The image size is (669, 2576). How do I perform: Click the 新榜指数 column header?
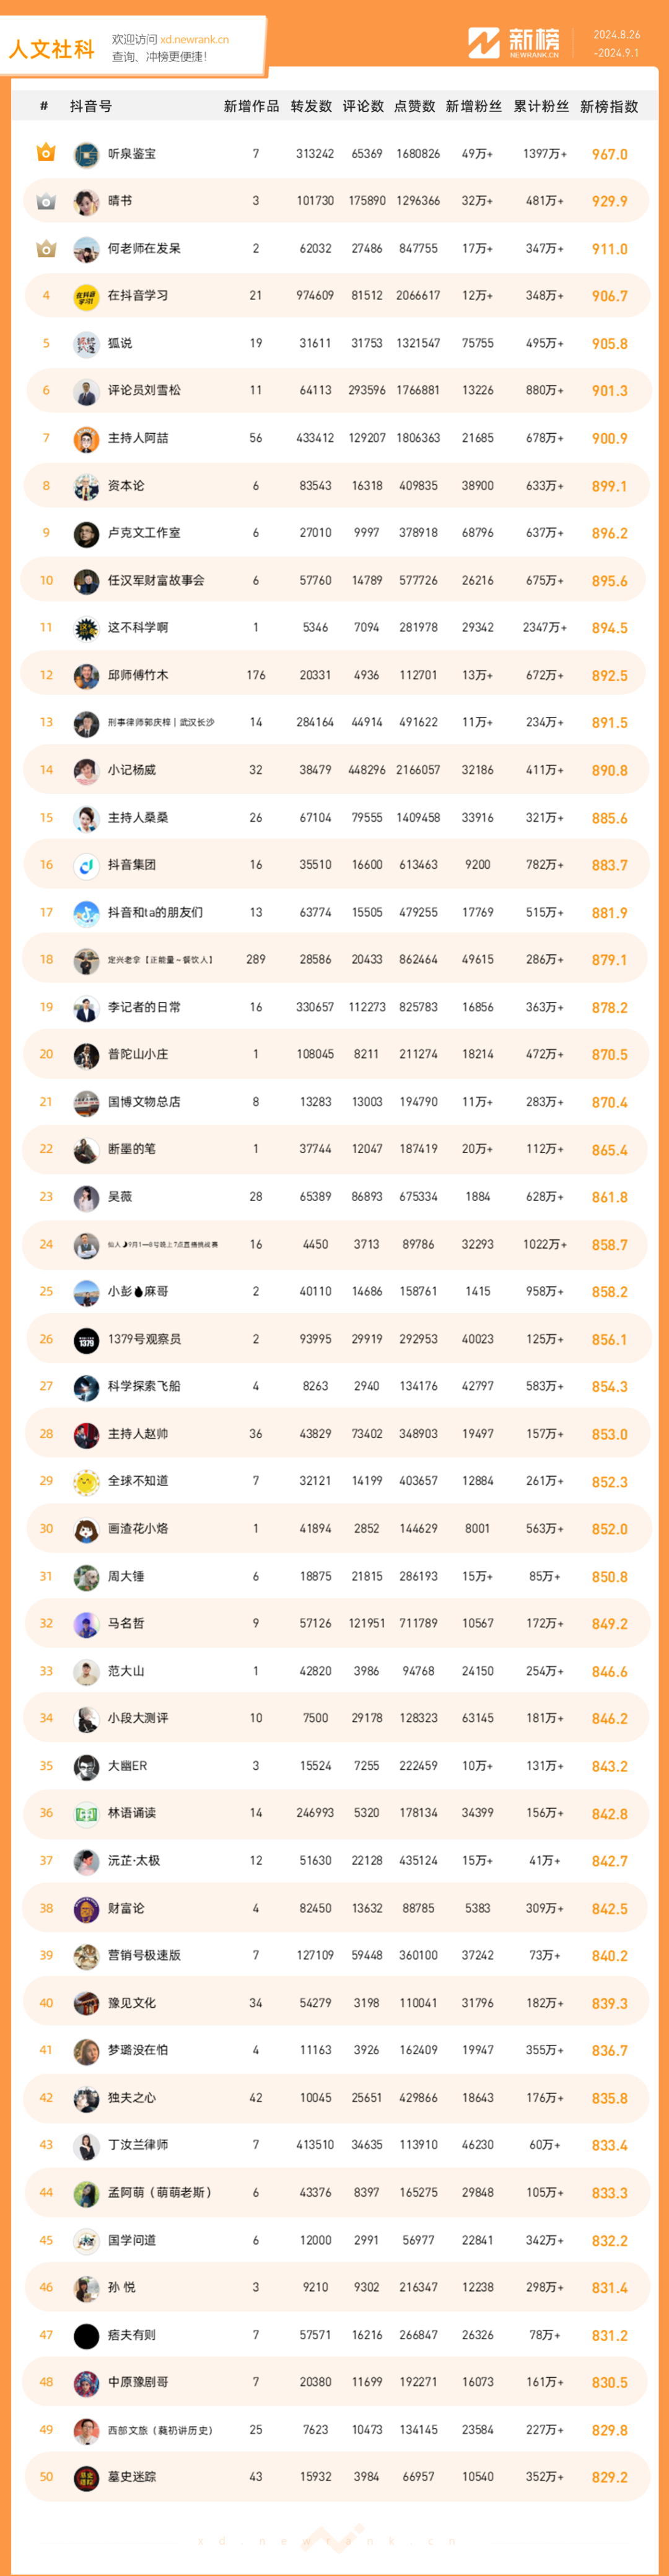point(609,106)
